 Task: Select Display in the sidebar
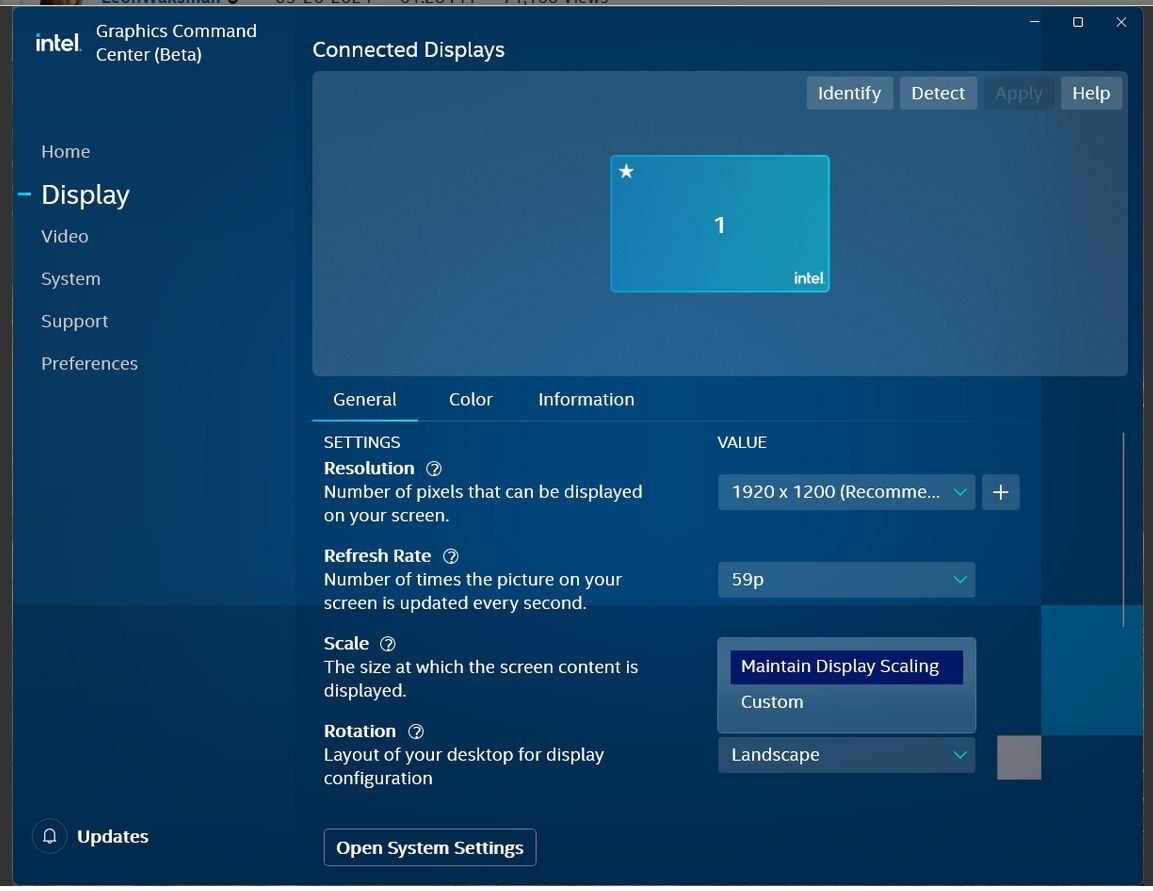coord(85,195)
